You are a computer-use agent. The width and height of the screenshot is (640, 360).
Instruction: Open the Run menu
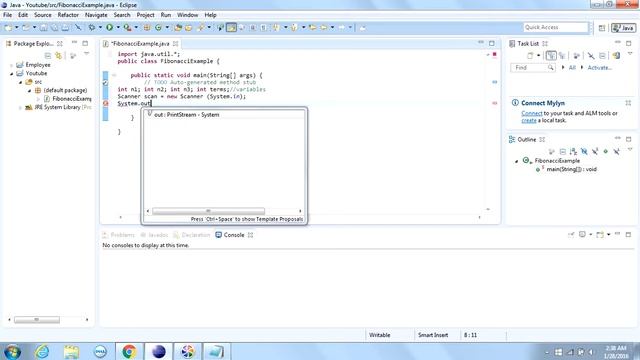[x=166, y=15]
